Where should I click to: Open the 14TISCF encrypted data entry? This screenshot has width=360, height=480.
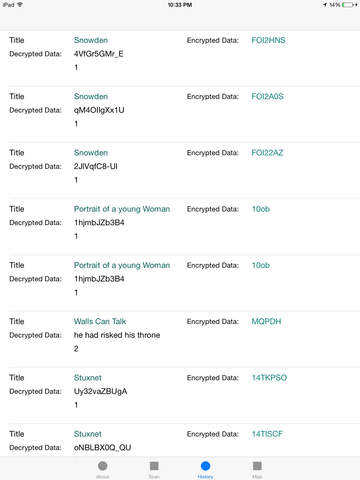click(x=267, y=434)
